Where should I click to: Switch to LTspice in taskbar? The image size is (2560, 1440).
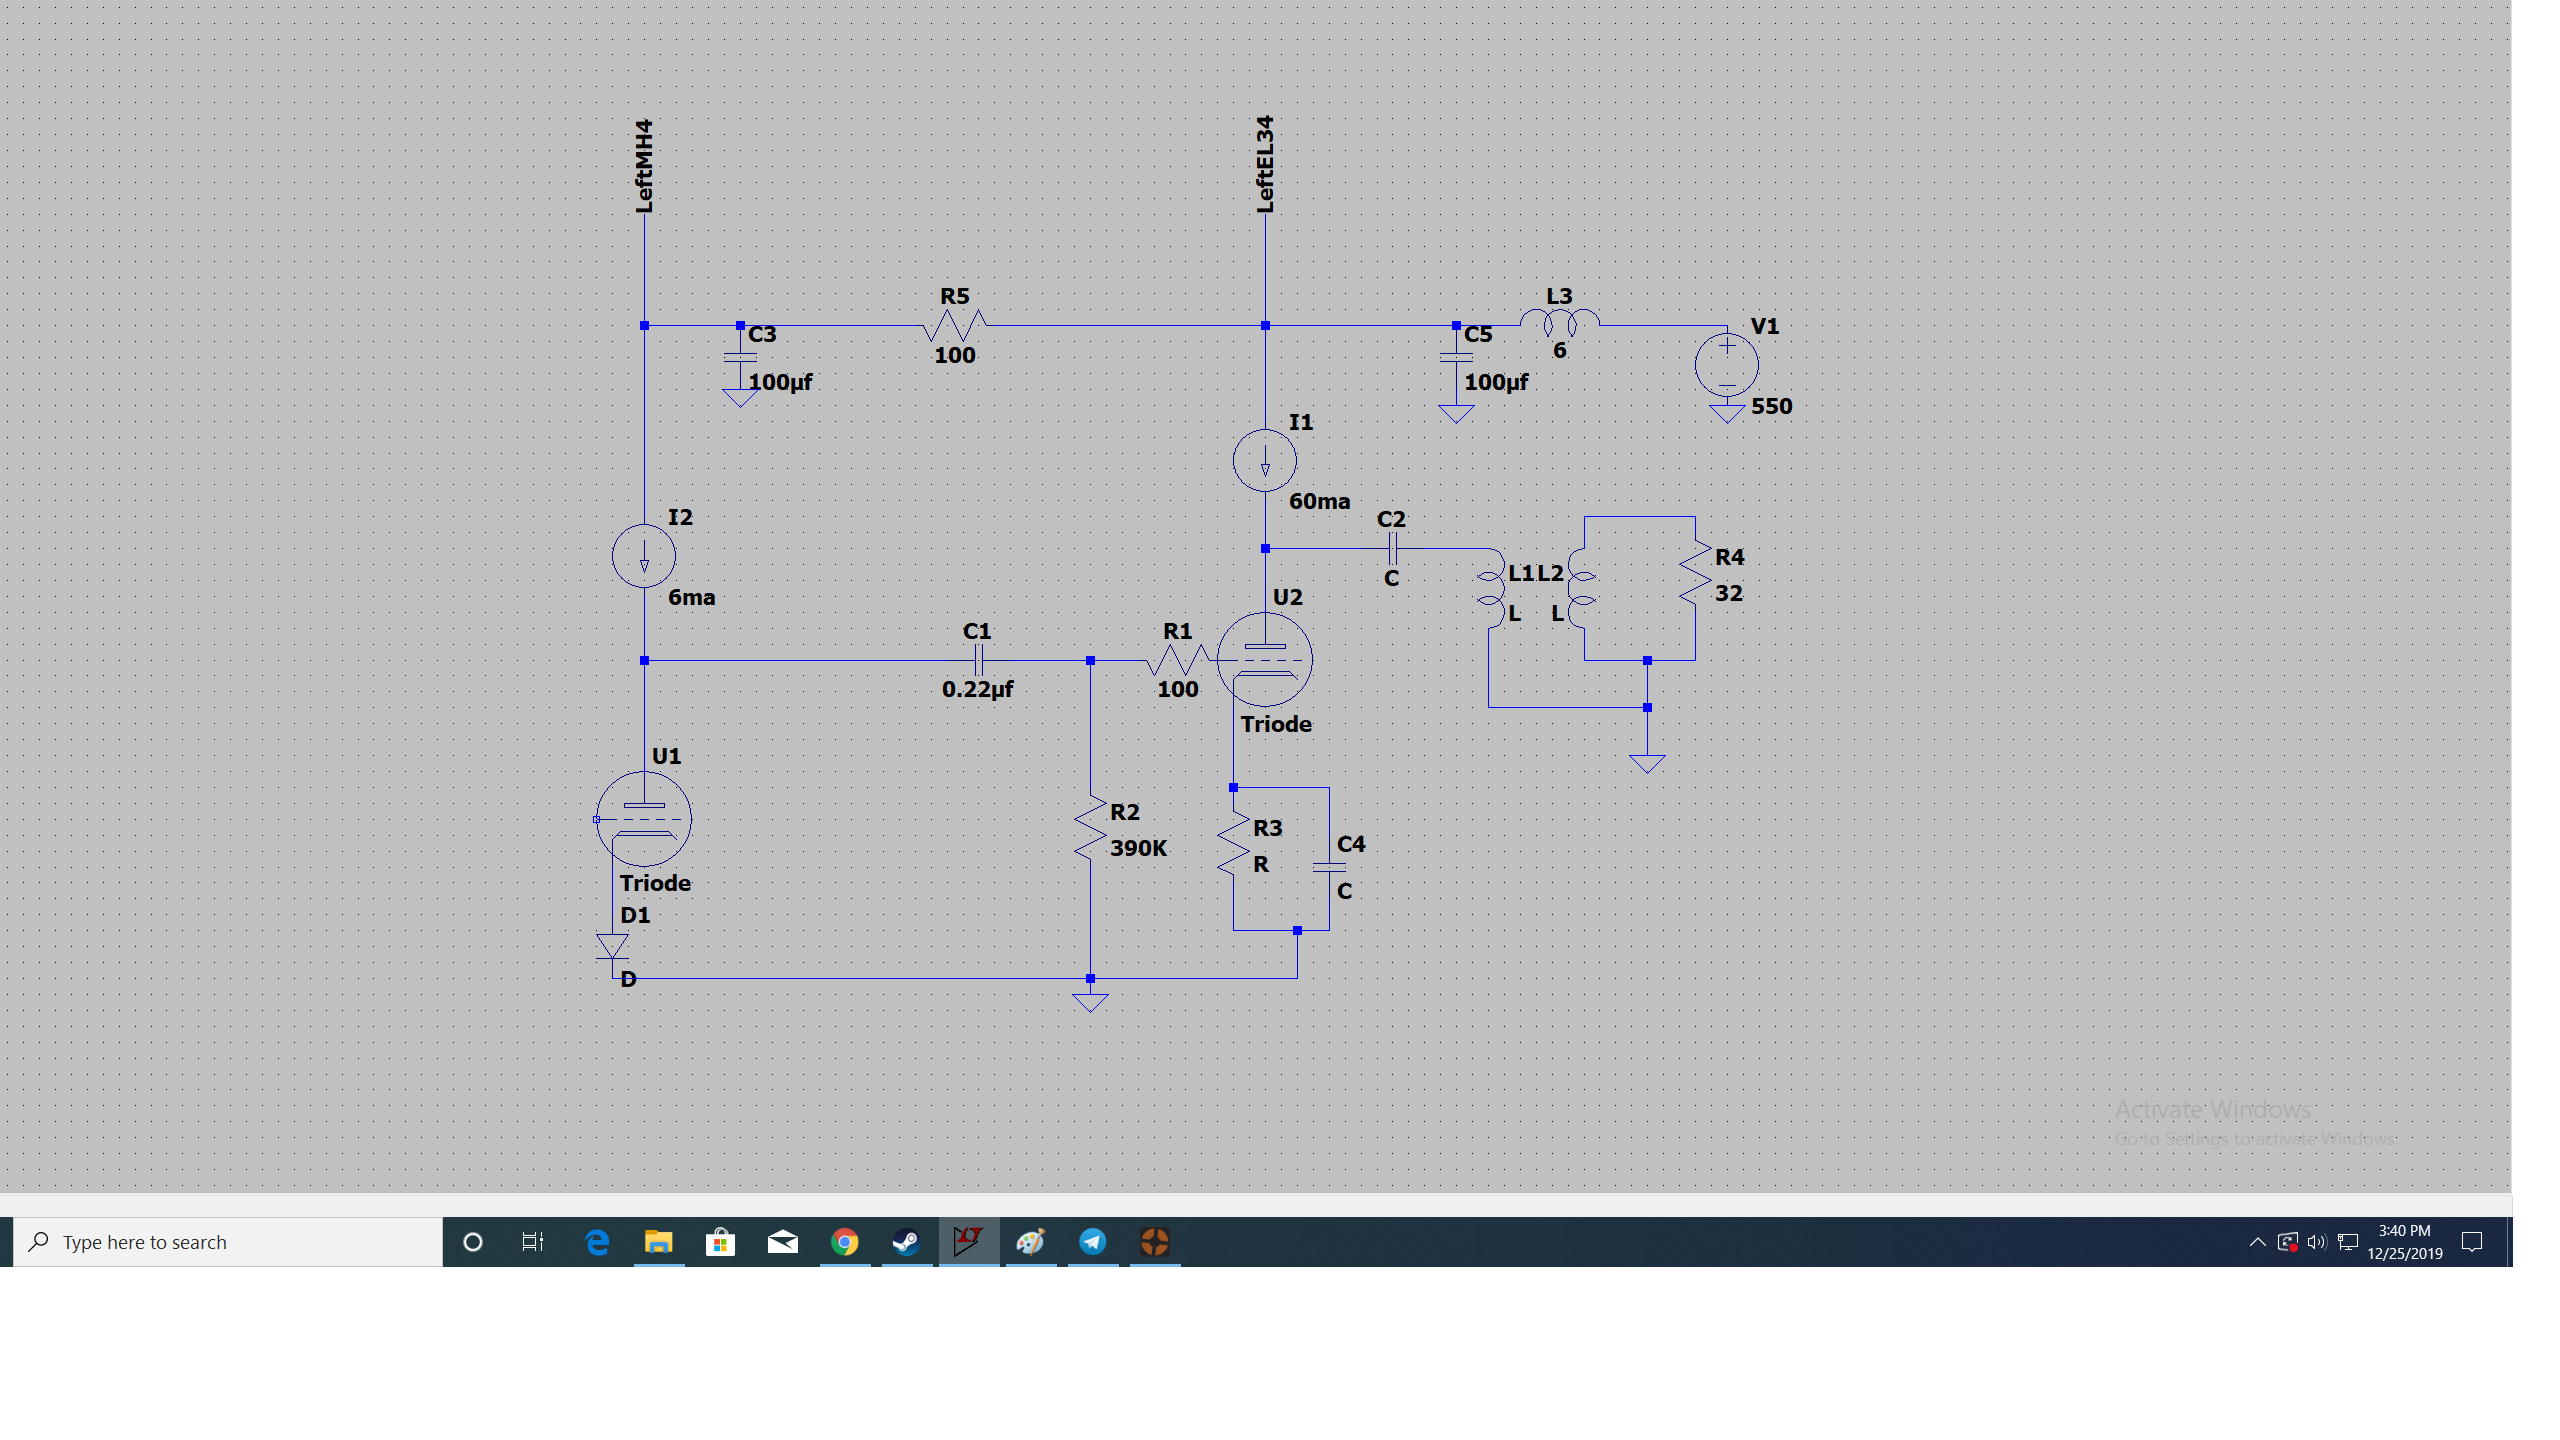[x=968, y=1242]
